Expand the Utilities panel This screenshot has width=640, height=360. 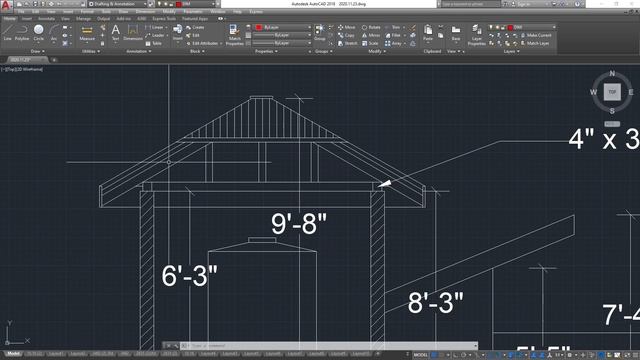pyautogui.click(x=91, y=51)
